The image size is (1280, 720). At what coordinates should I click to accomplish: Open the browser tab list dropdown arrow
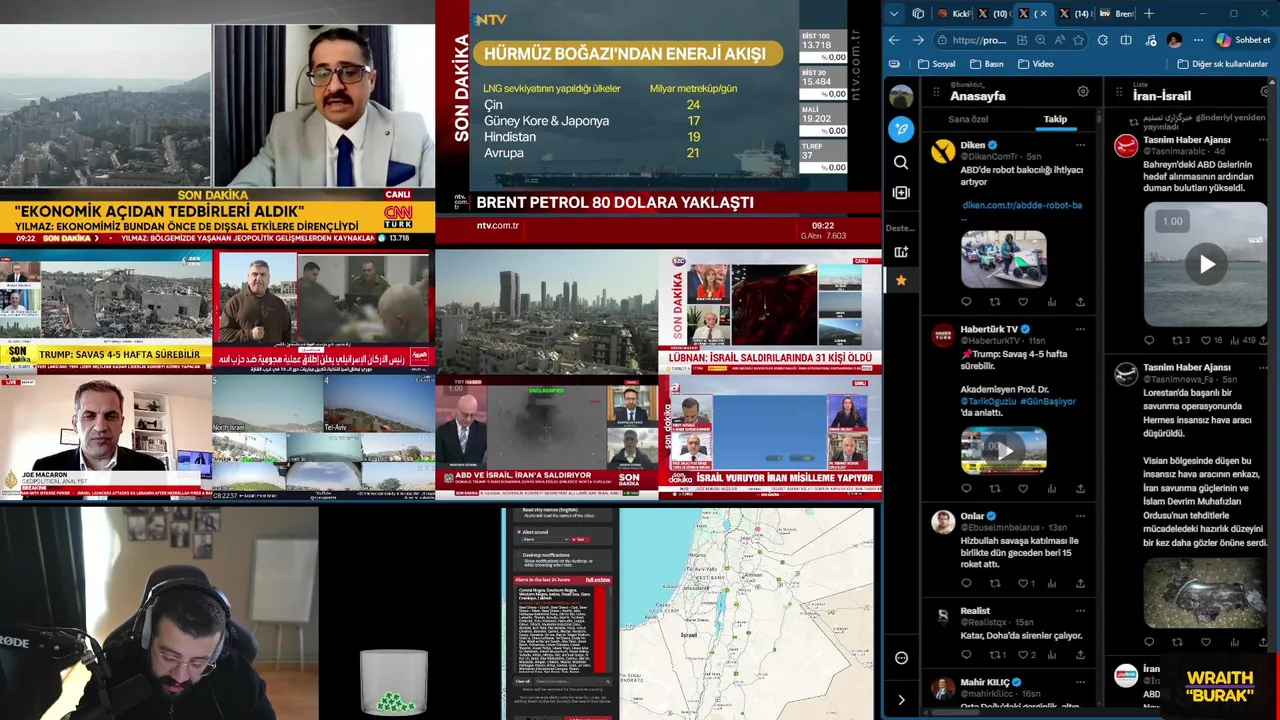coord(894,14)
